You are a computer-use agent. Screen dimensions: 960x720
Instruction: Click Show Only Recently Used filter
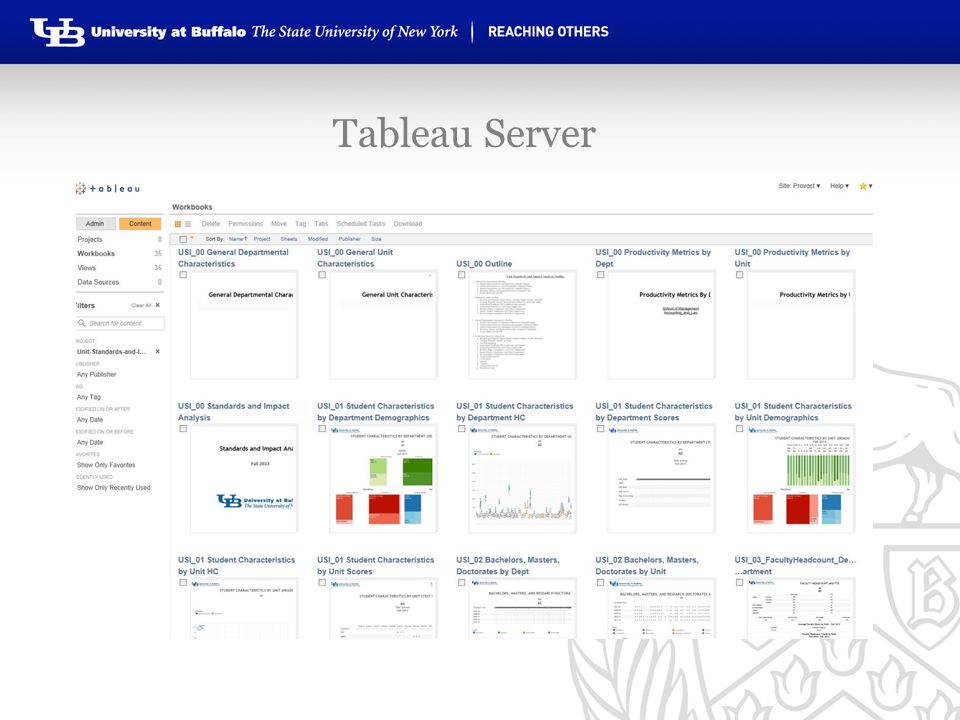point(113,487)
